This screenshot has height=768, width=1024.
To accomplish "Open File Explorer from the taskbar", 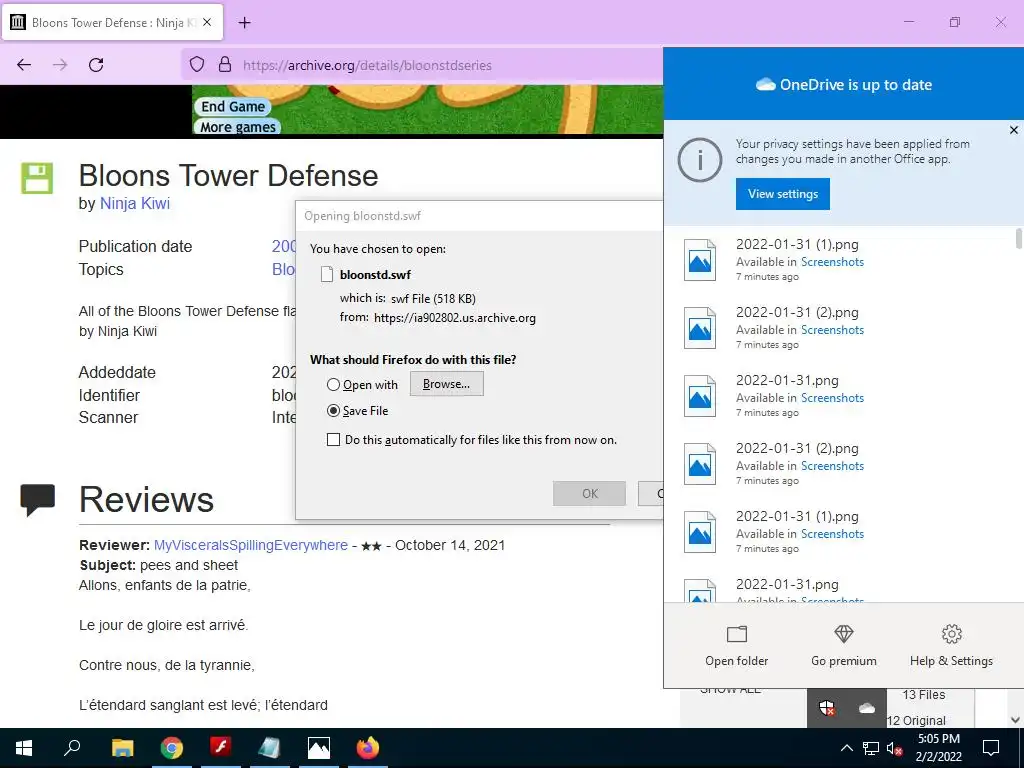I will click(x=122, y=748).
